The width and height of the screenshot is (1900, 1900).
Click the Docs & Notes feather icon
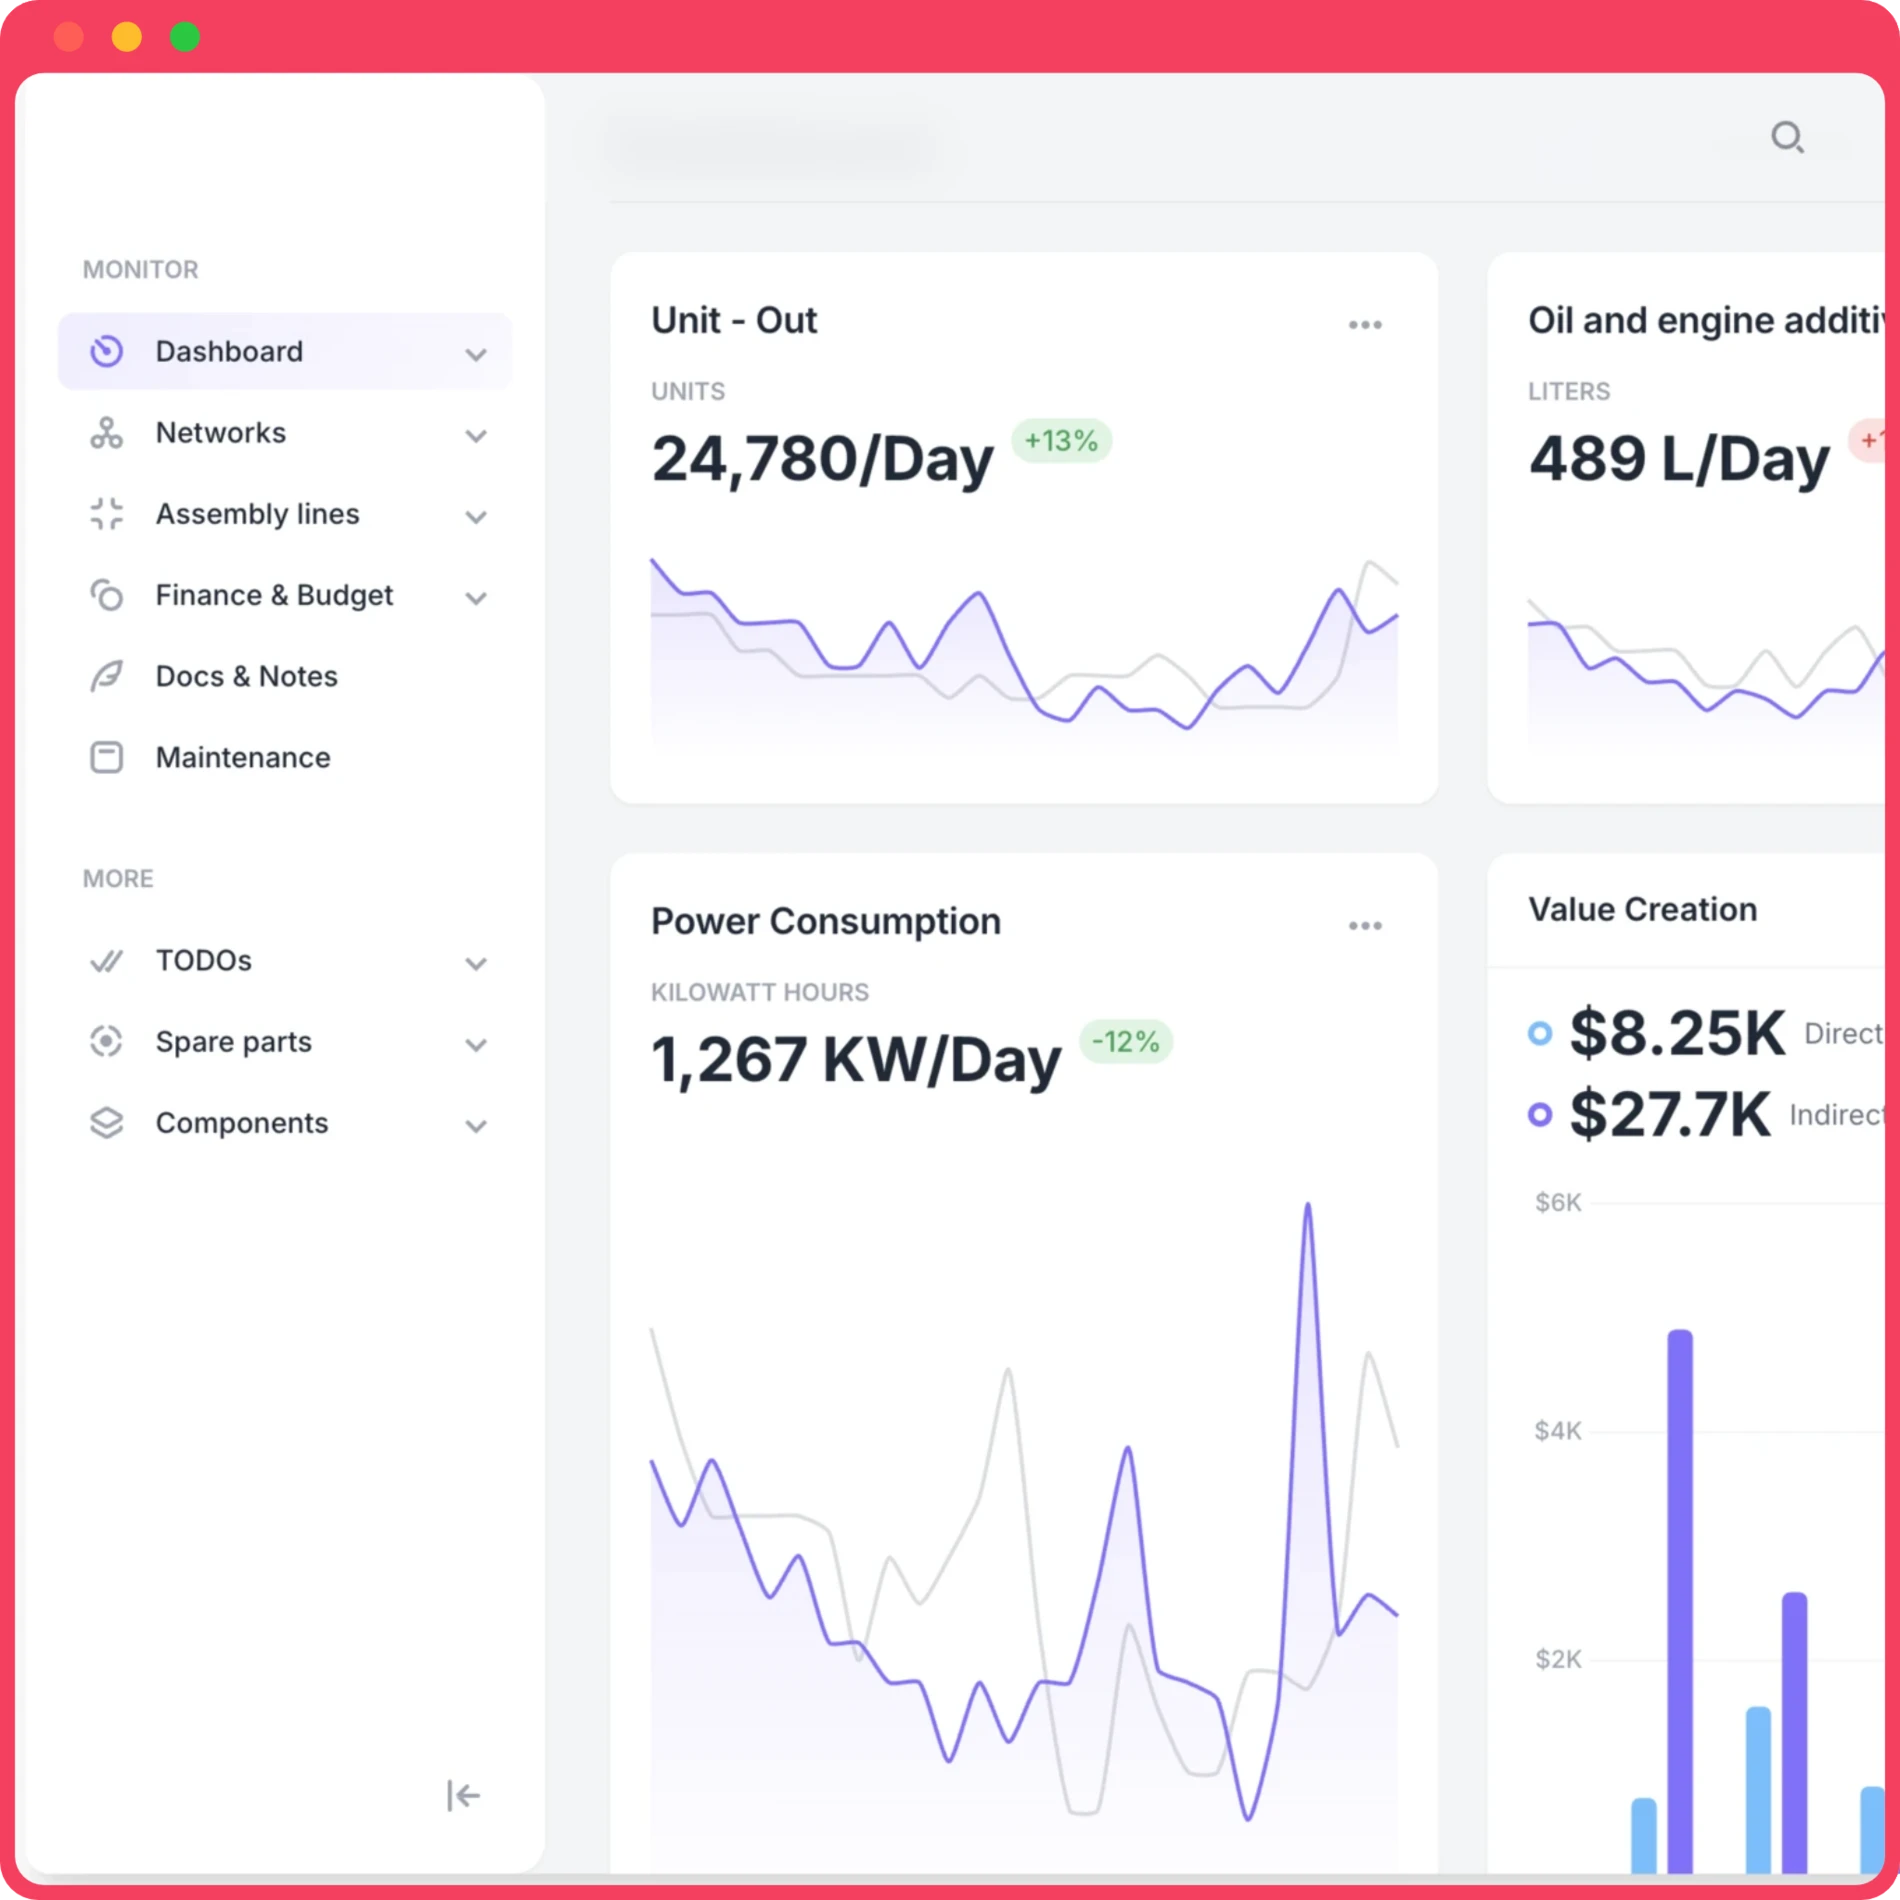coord(106,676)
